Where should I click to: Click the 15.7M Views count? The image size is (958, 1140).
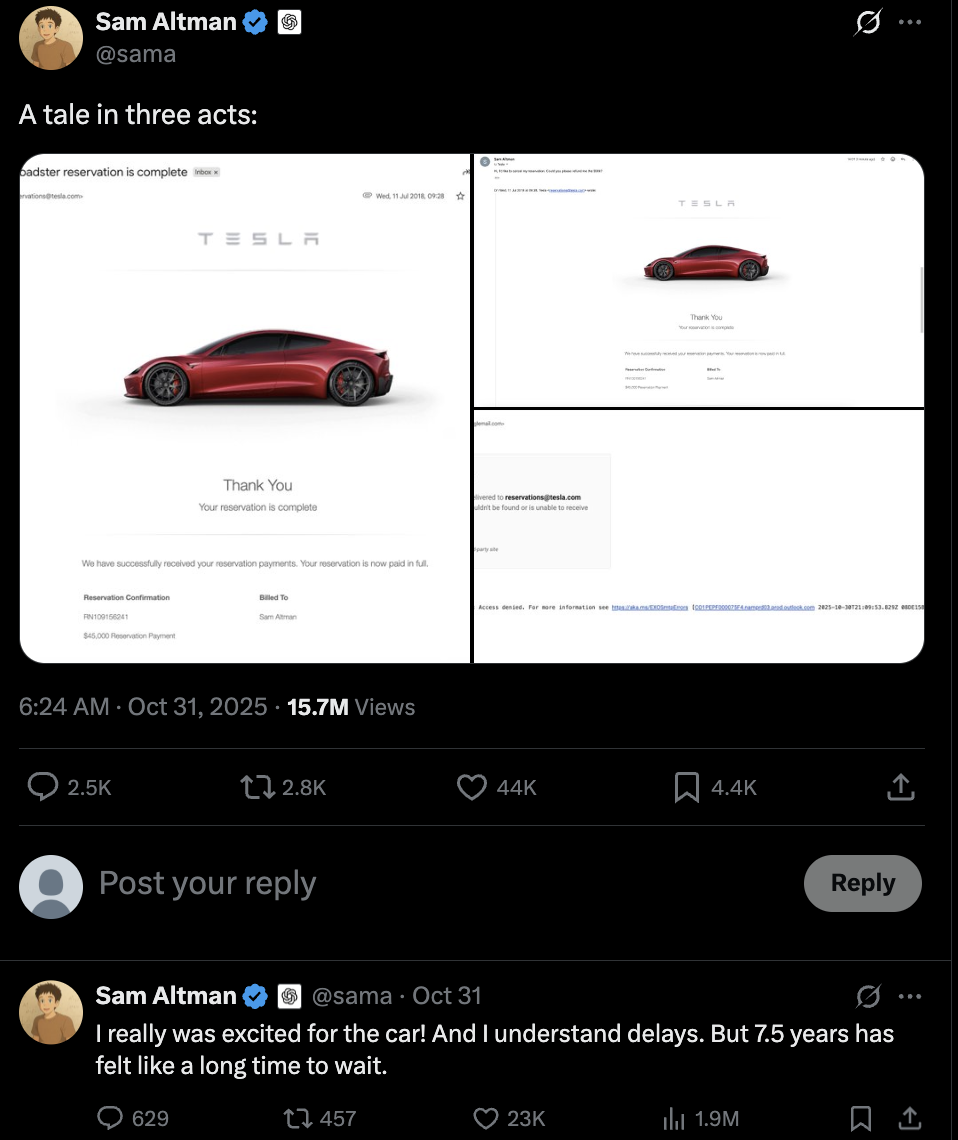click(x=350, y=707)
